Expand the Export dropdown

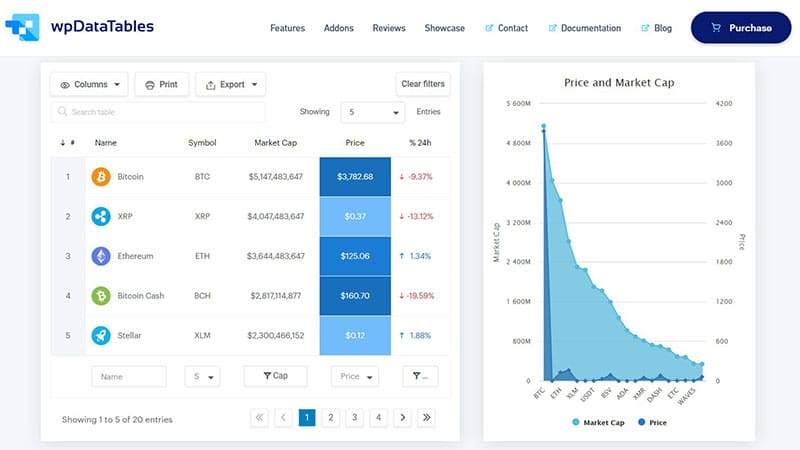[230, 85]
